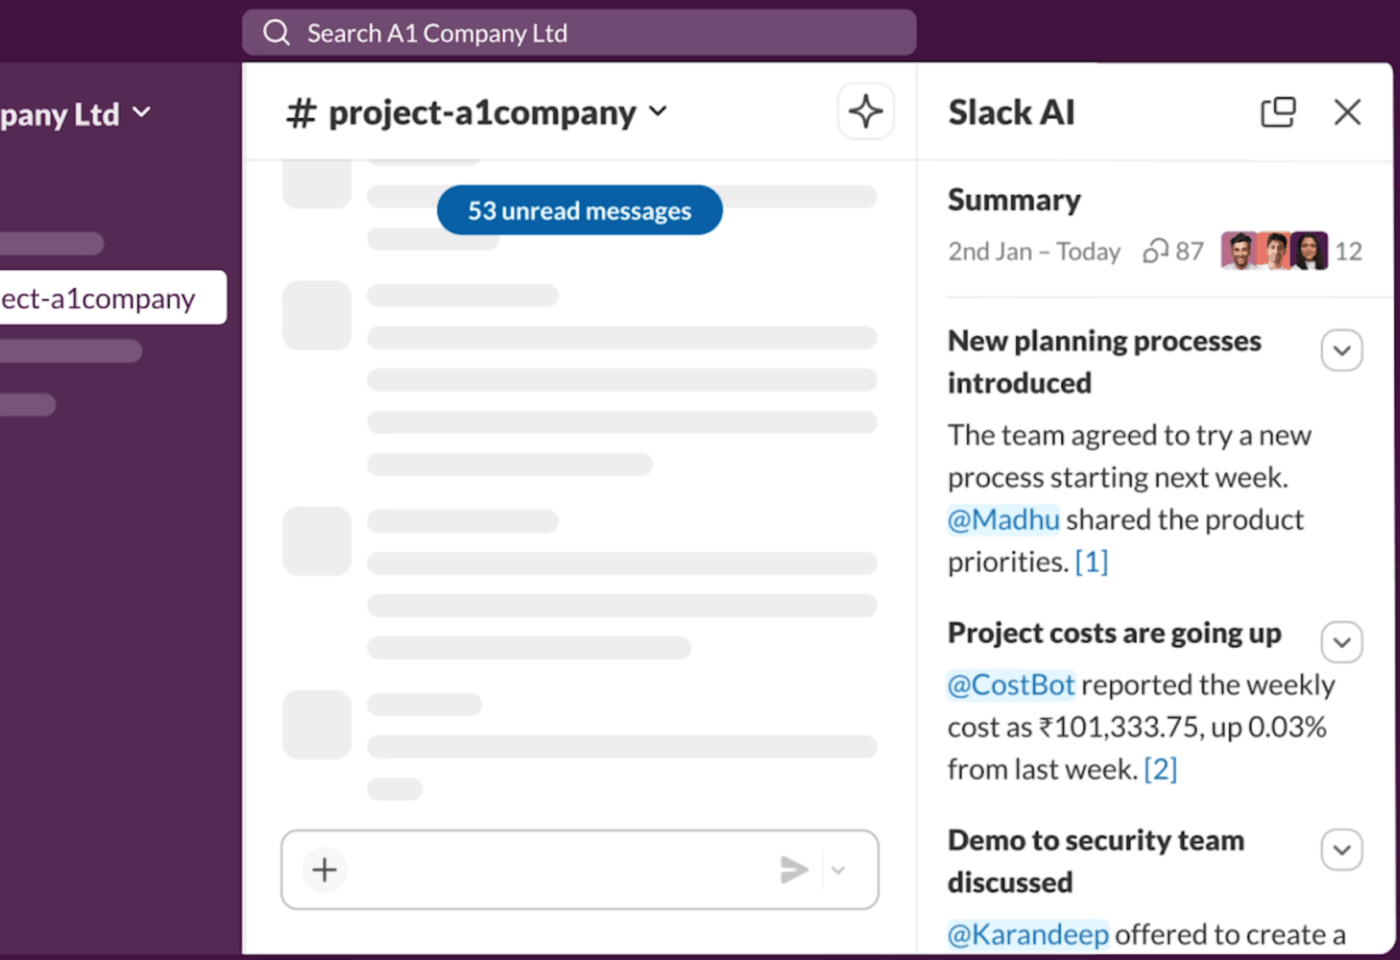Collapse the Project costs are going up section
The width and height of the screenshot is (1400, 960).
1341,642
